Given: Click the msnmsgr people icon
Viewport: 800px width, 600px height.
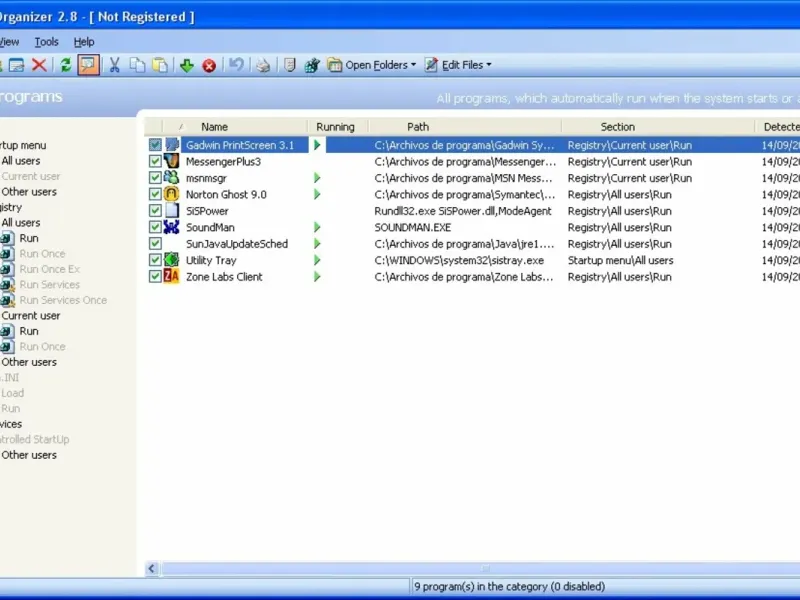Looking at the screenshot, I should (171, 178).
